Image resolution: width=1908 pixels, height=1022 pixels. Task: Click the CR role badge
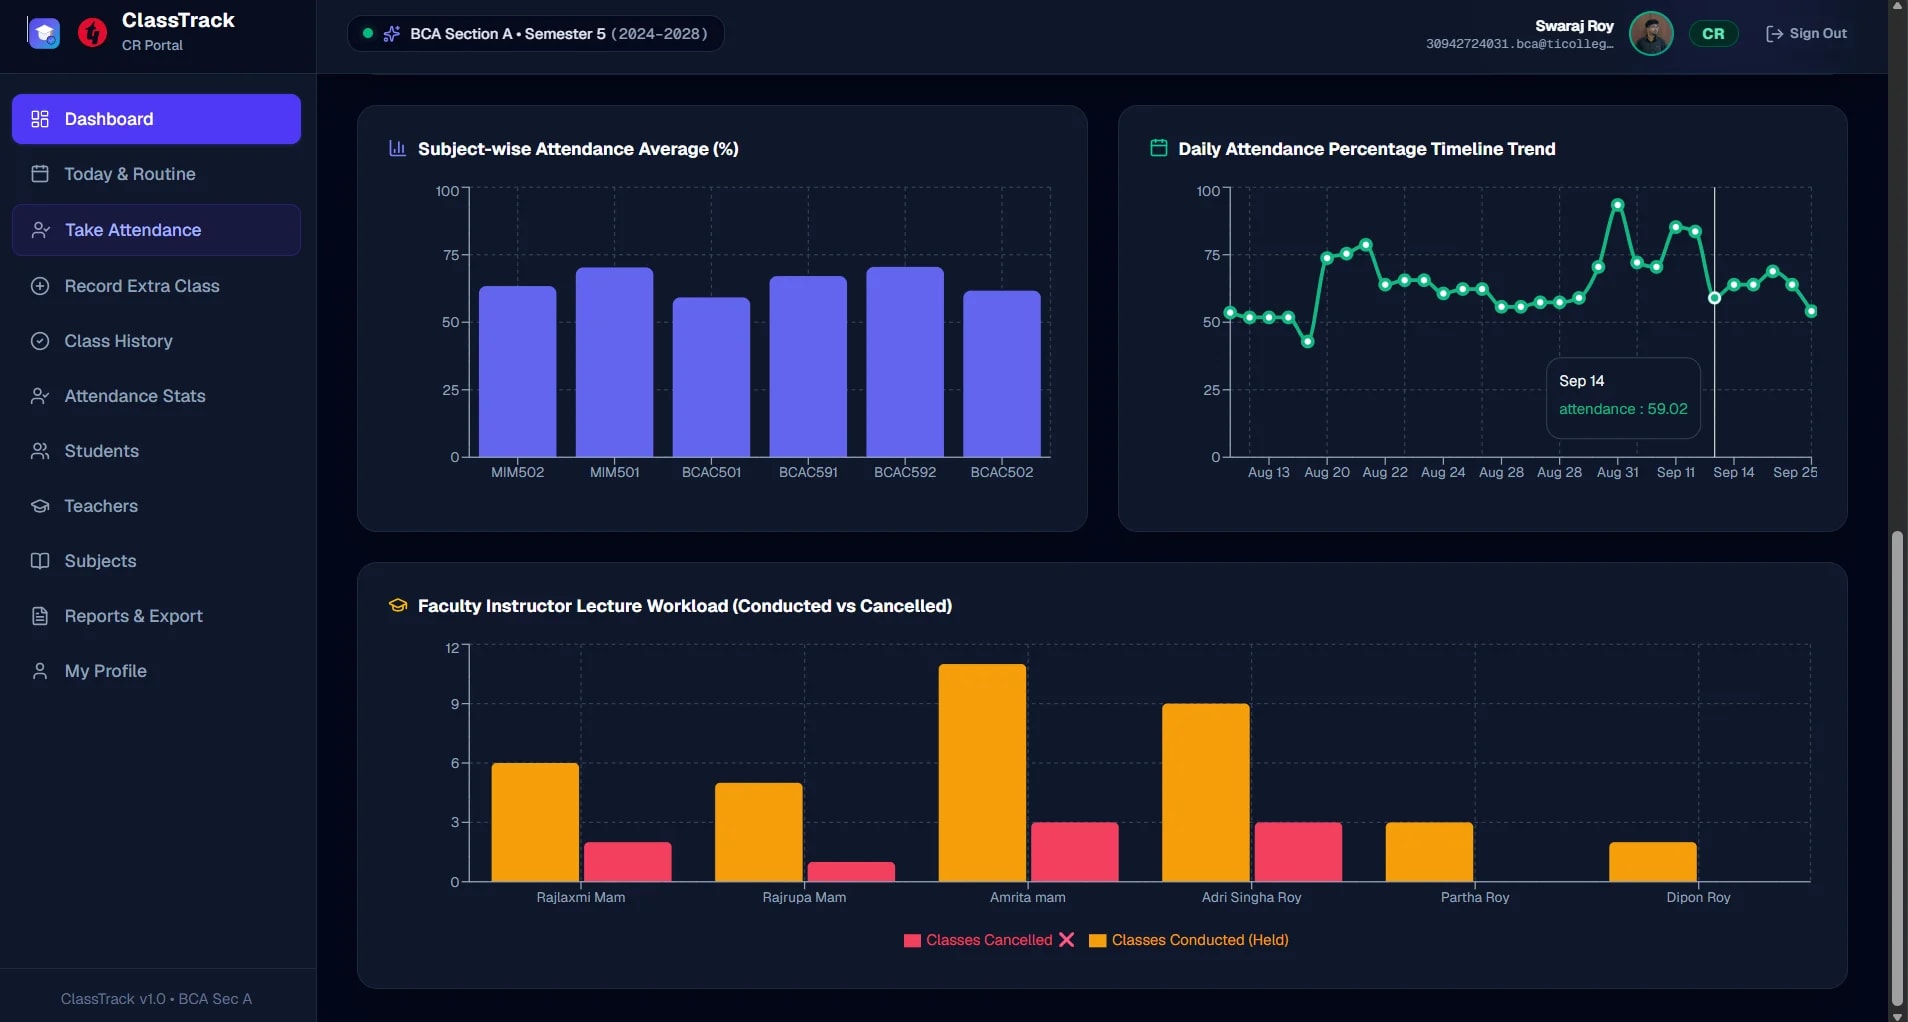pos(1713,34)
